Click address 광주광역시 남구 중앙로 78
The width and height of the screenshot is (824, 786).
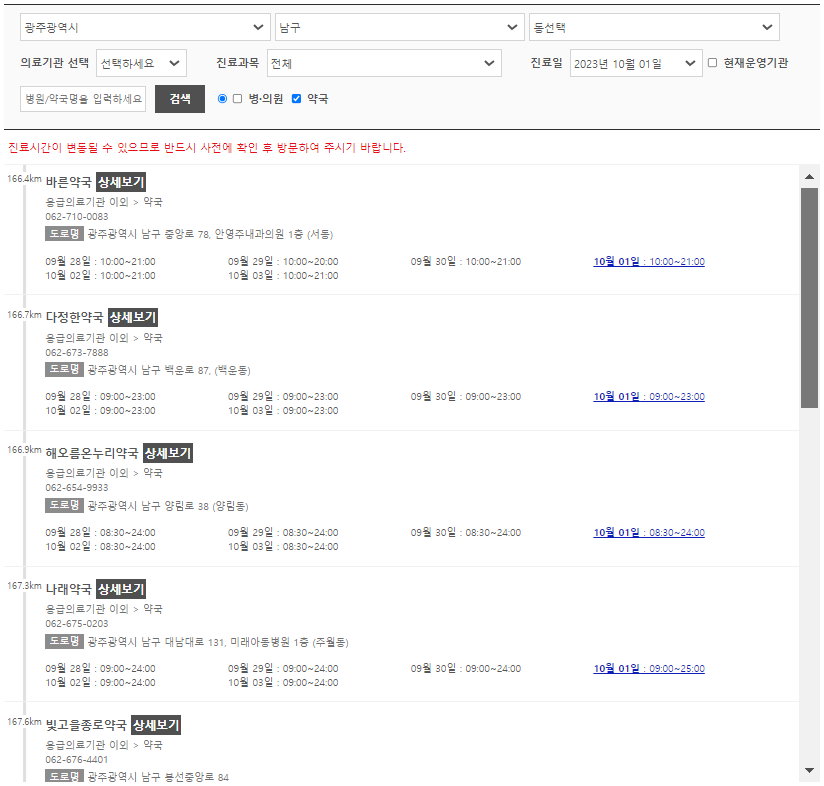coord(210,234)
